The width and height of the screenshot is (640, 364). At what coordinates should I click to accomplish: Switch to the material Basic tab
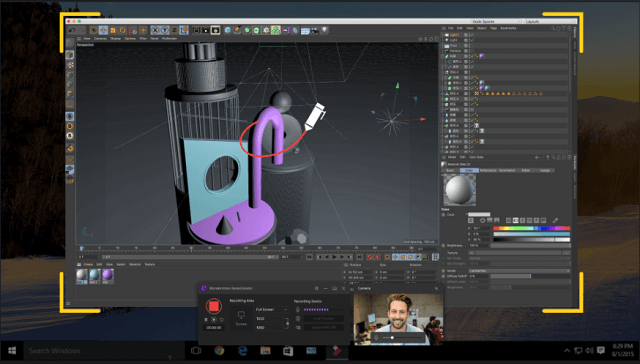click(450, 170)
